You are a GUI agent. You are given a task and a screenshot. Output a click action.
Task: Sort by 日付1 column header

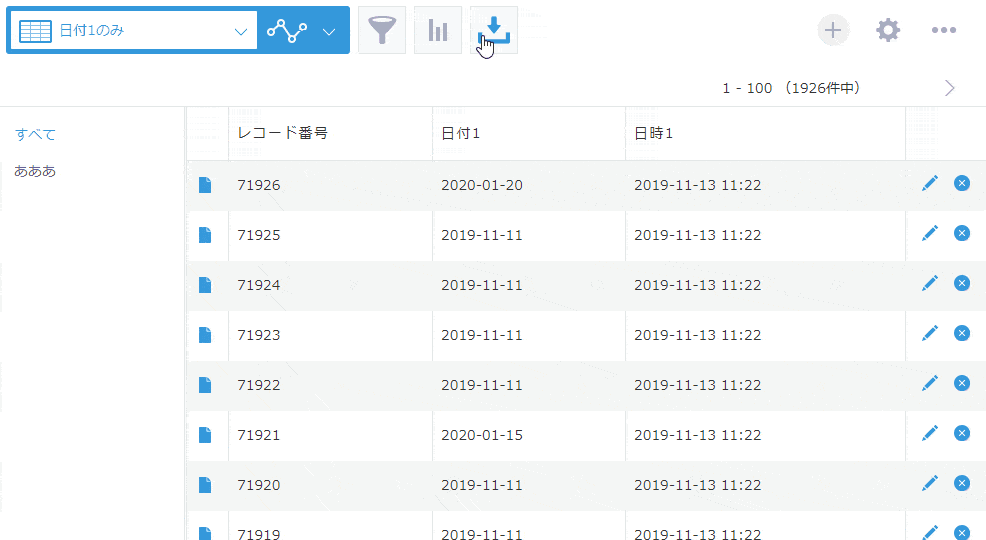[460, 133]
